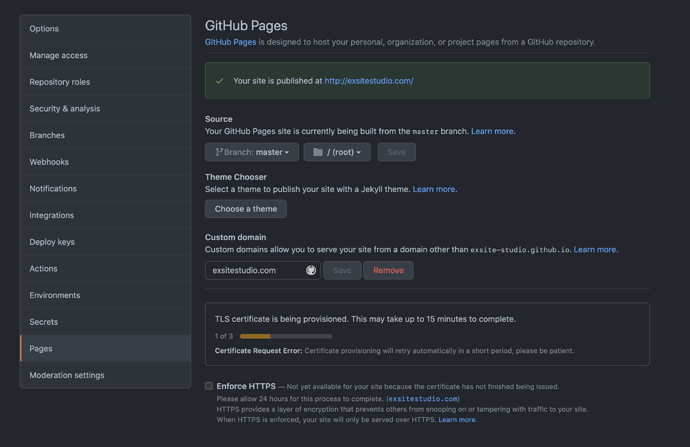
Task: Open Moderation settings in sidebar
Action: pyautogui.click(x=105, y=375)
